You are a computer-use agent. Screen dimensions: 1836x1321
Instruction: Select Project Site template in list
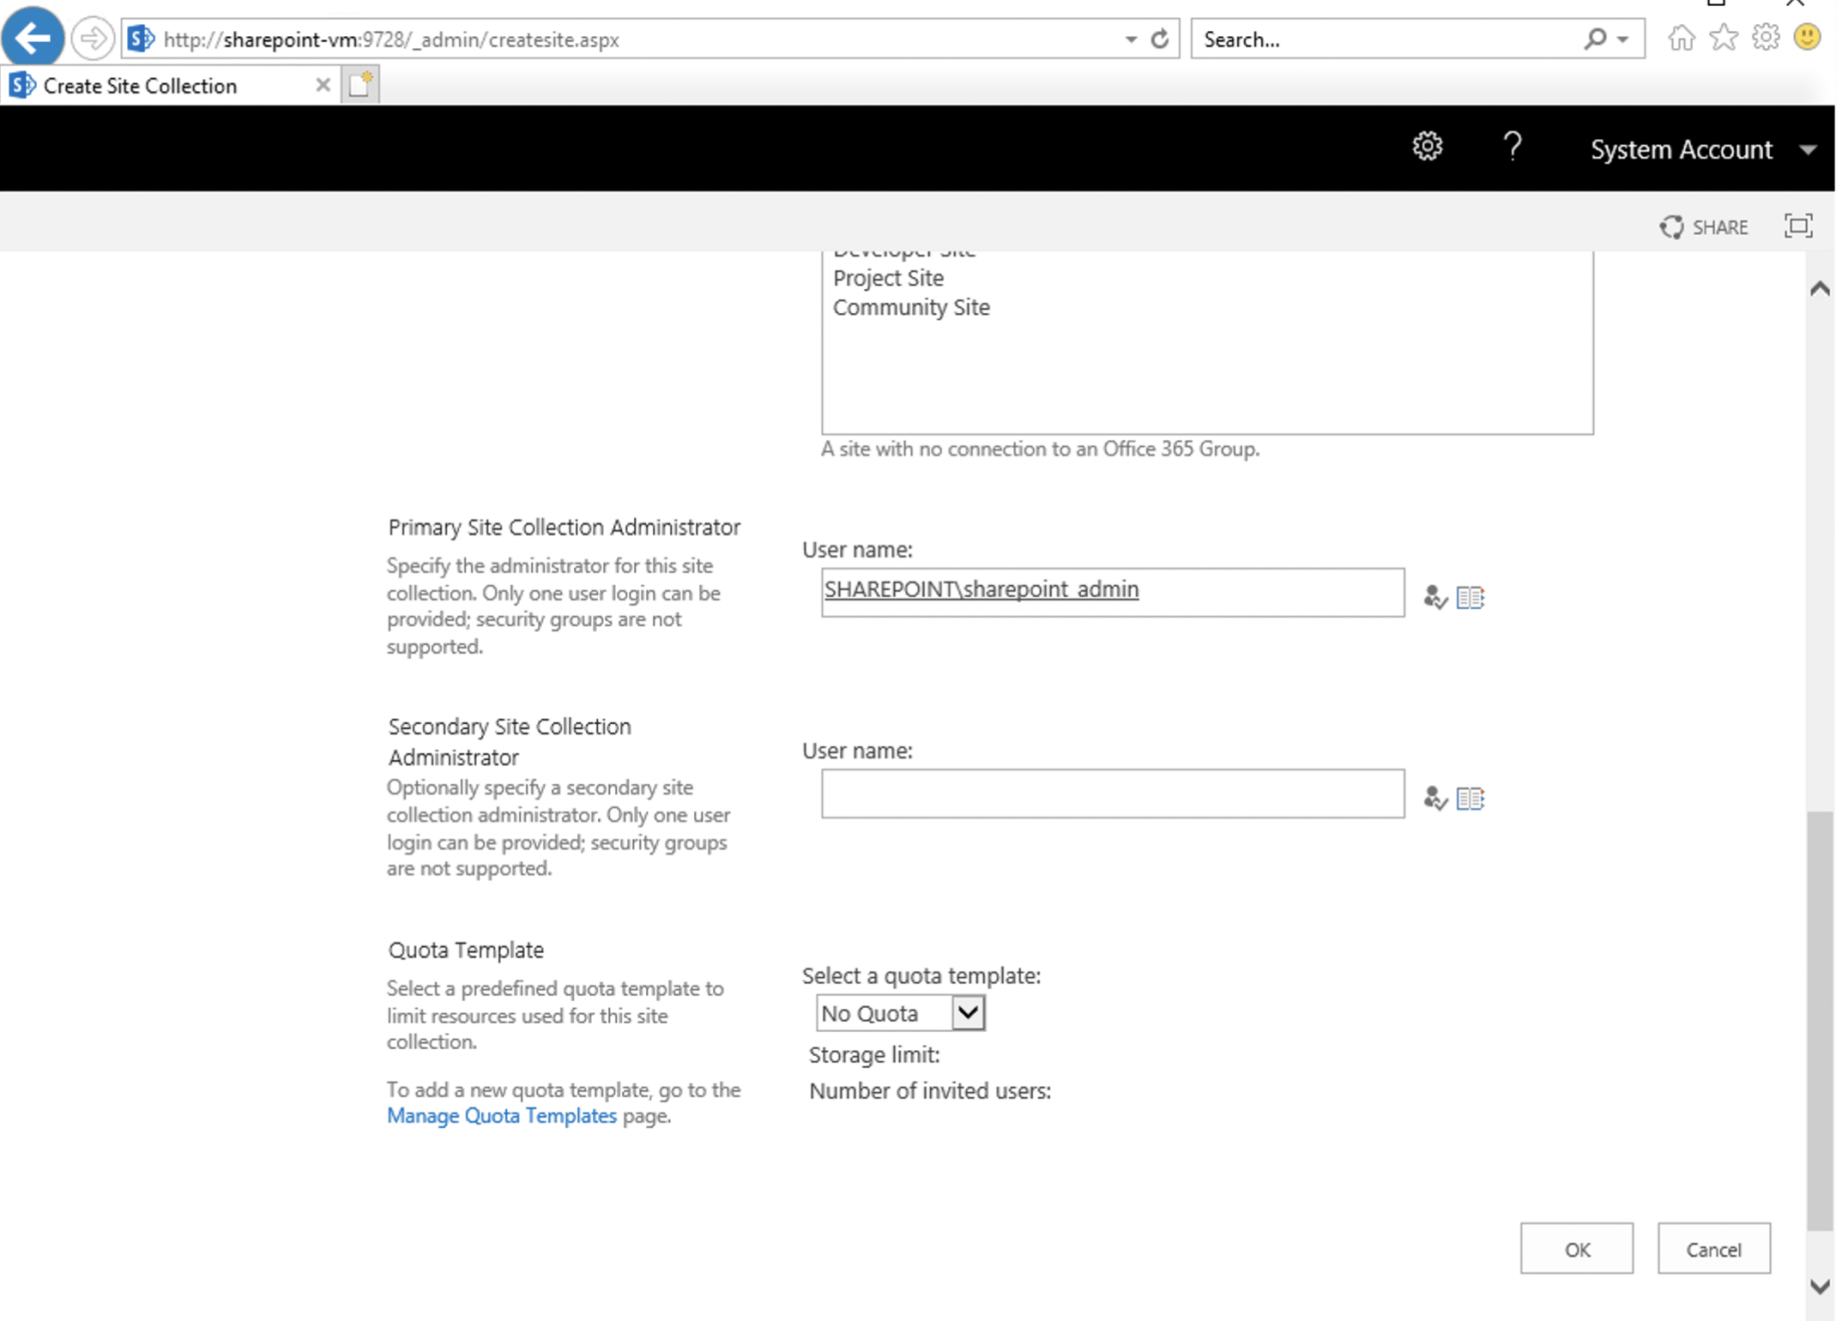pos(888,278)
